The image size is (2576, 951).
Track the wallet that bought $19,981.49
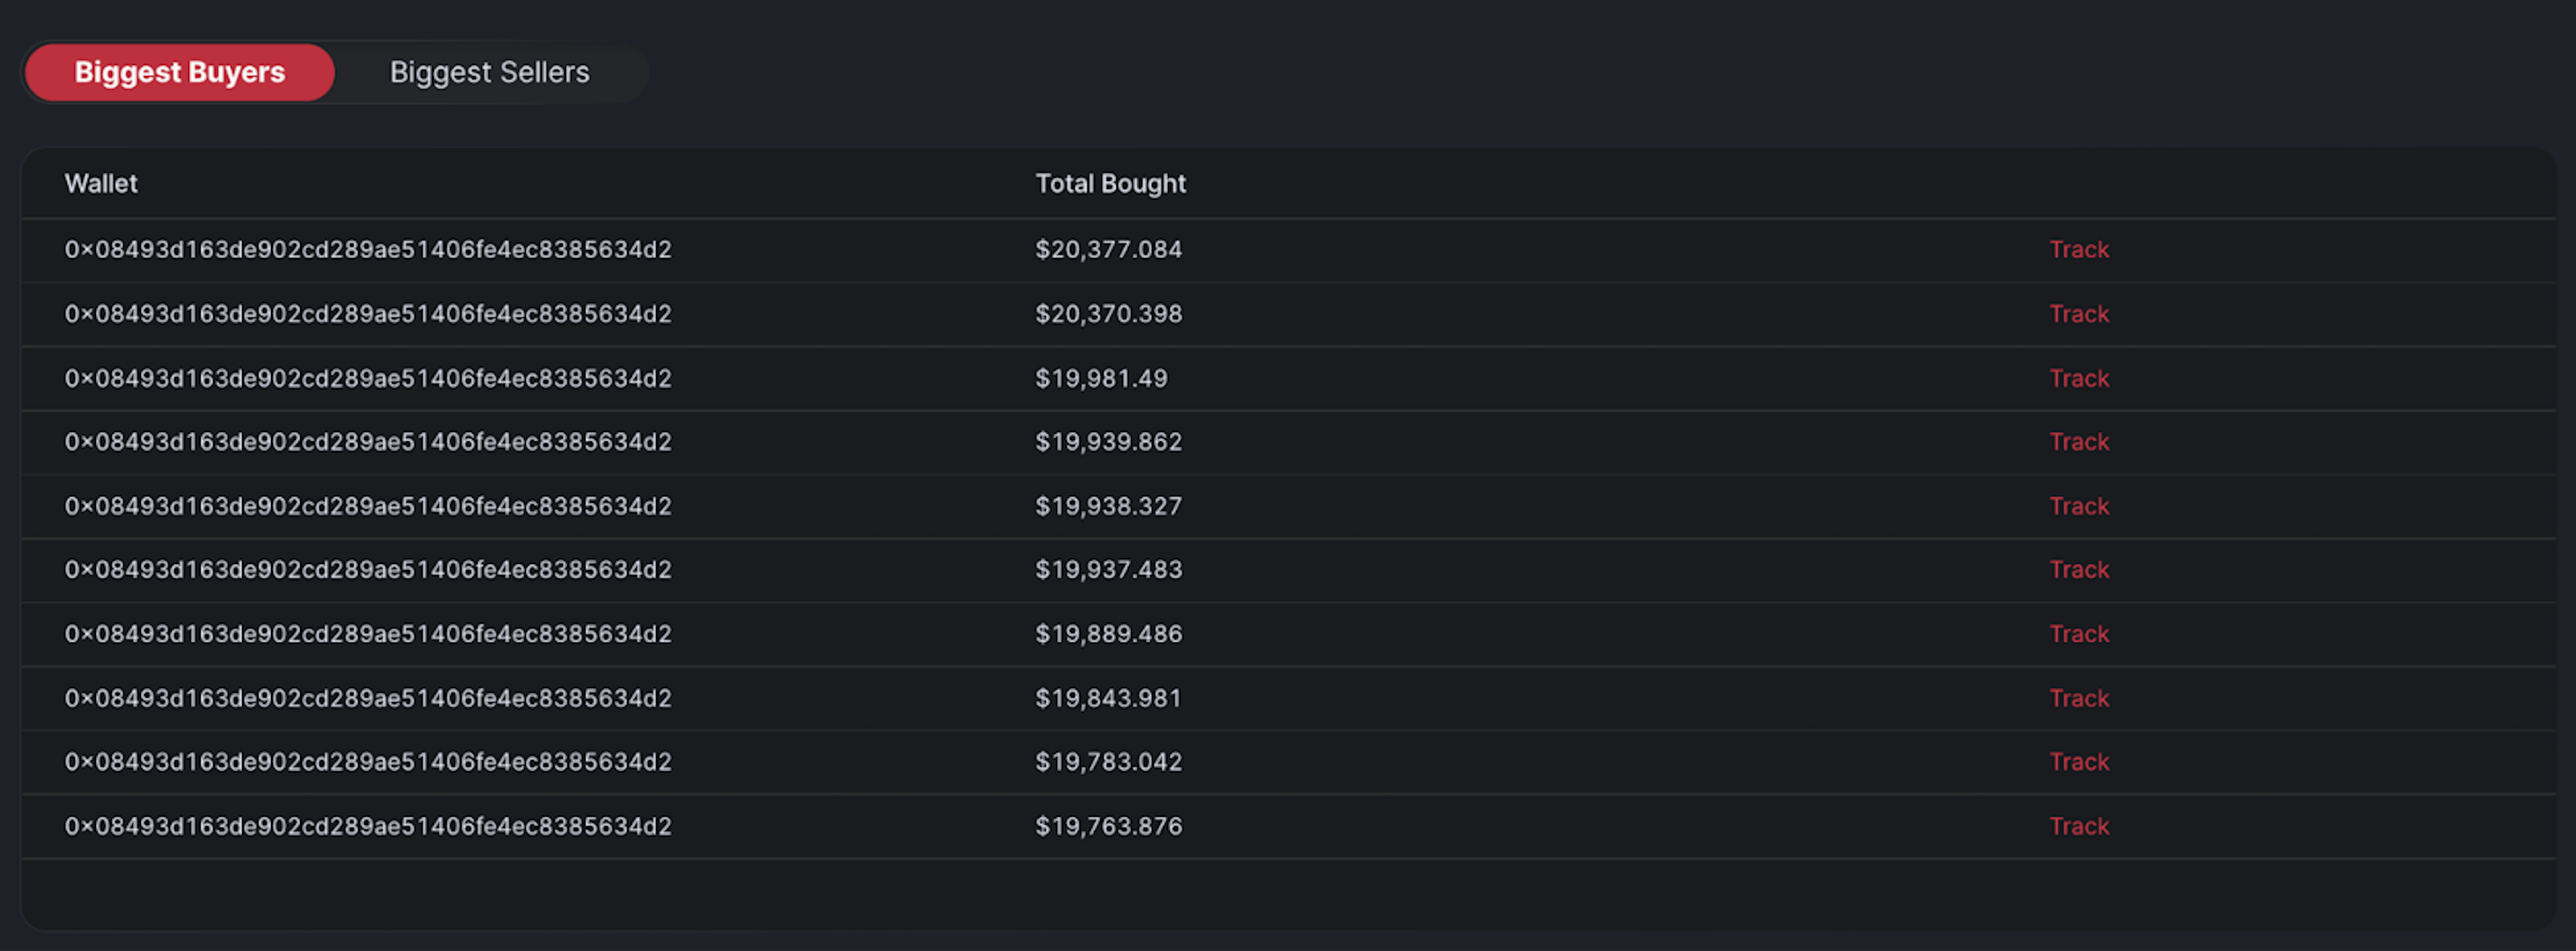[2079, 378]
